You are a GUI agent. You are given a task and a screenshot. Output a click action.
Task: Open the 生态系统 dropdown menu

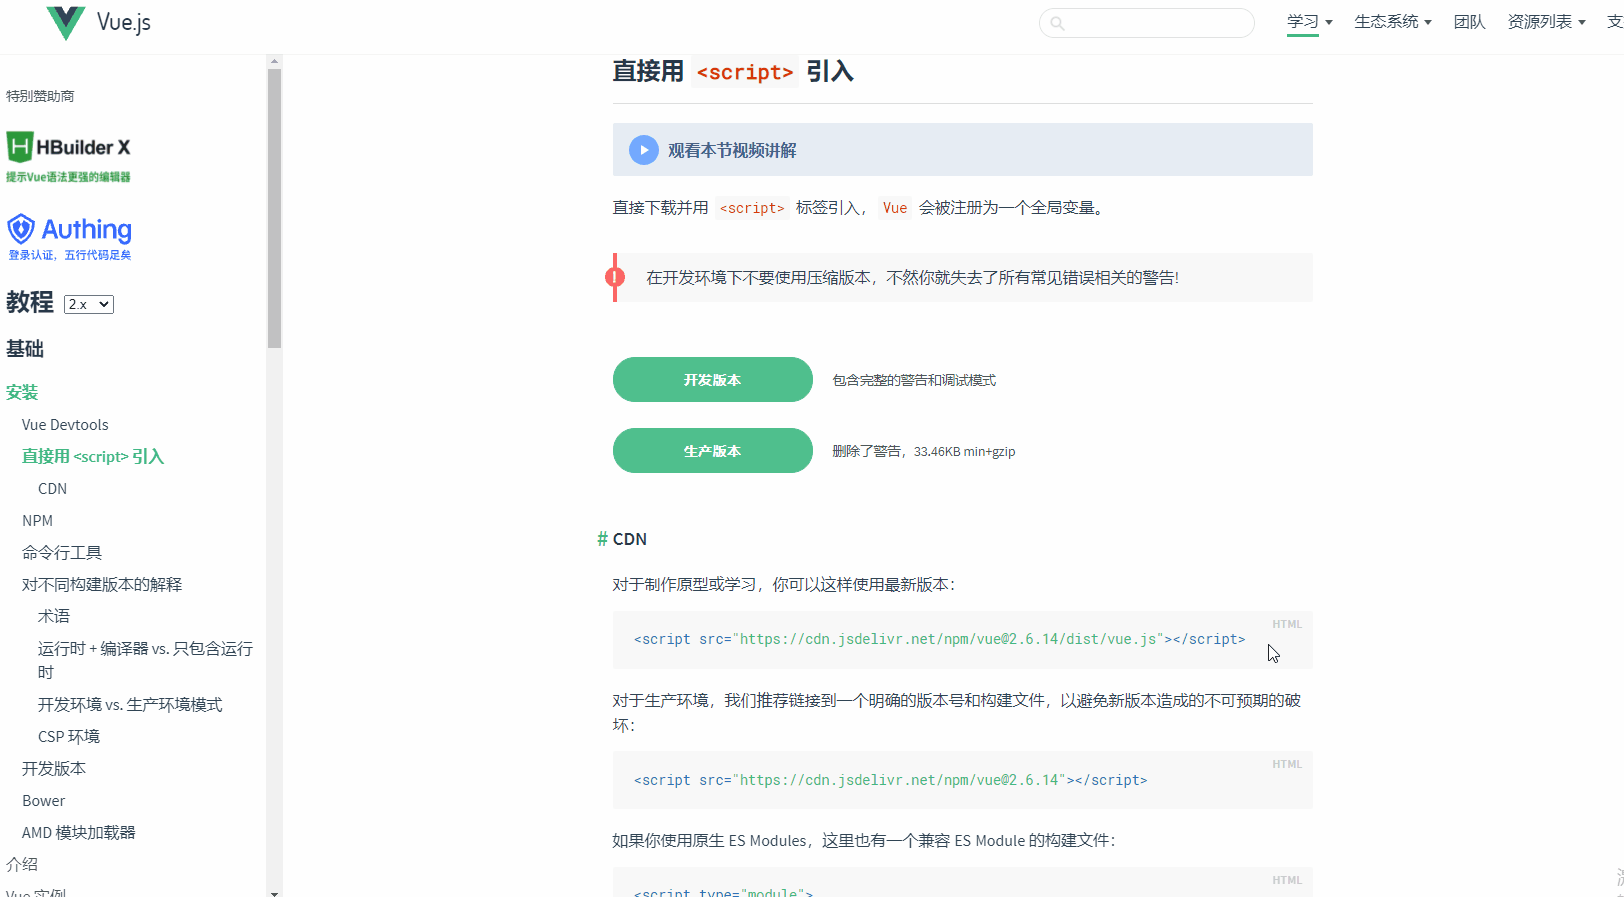pyautogui.click(x=1392, y=22)
